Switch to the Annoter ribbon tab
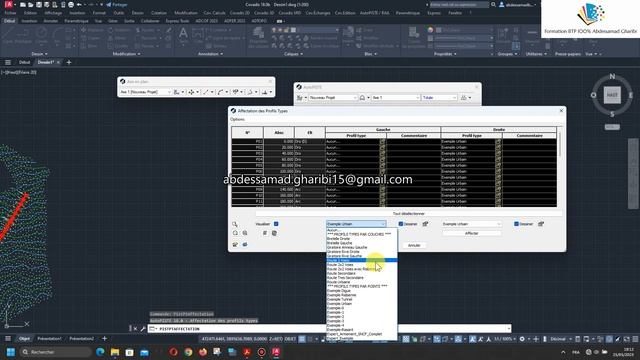640x360 pixels. tap(51, 21)
